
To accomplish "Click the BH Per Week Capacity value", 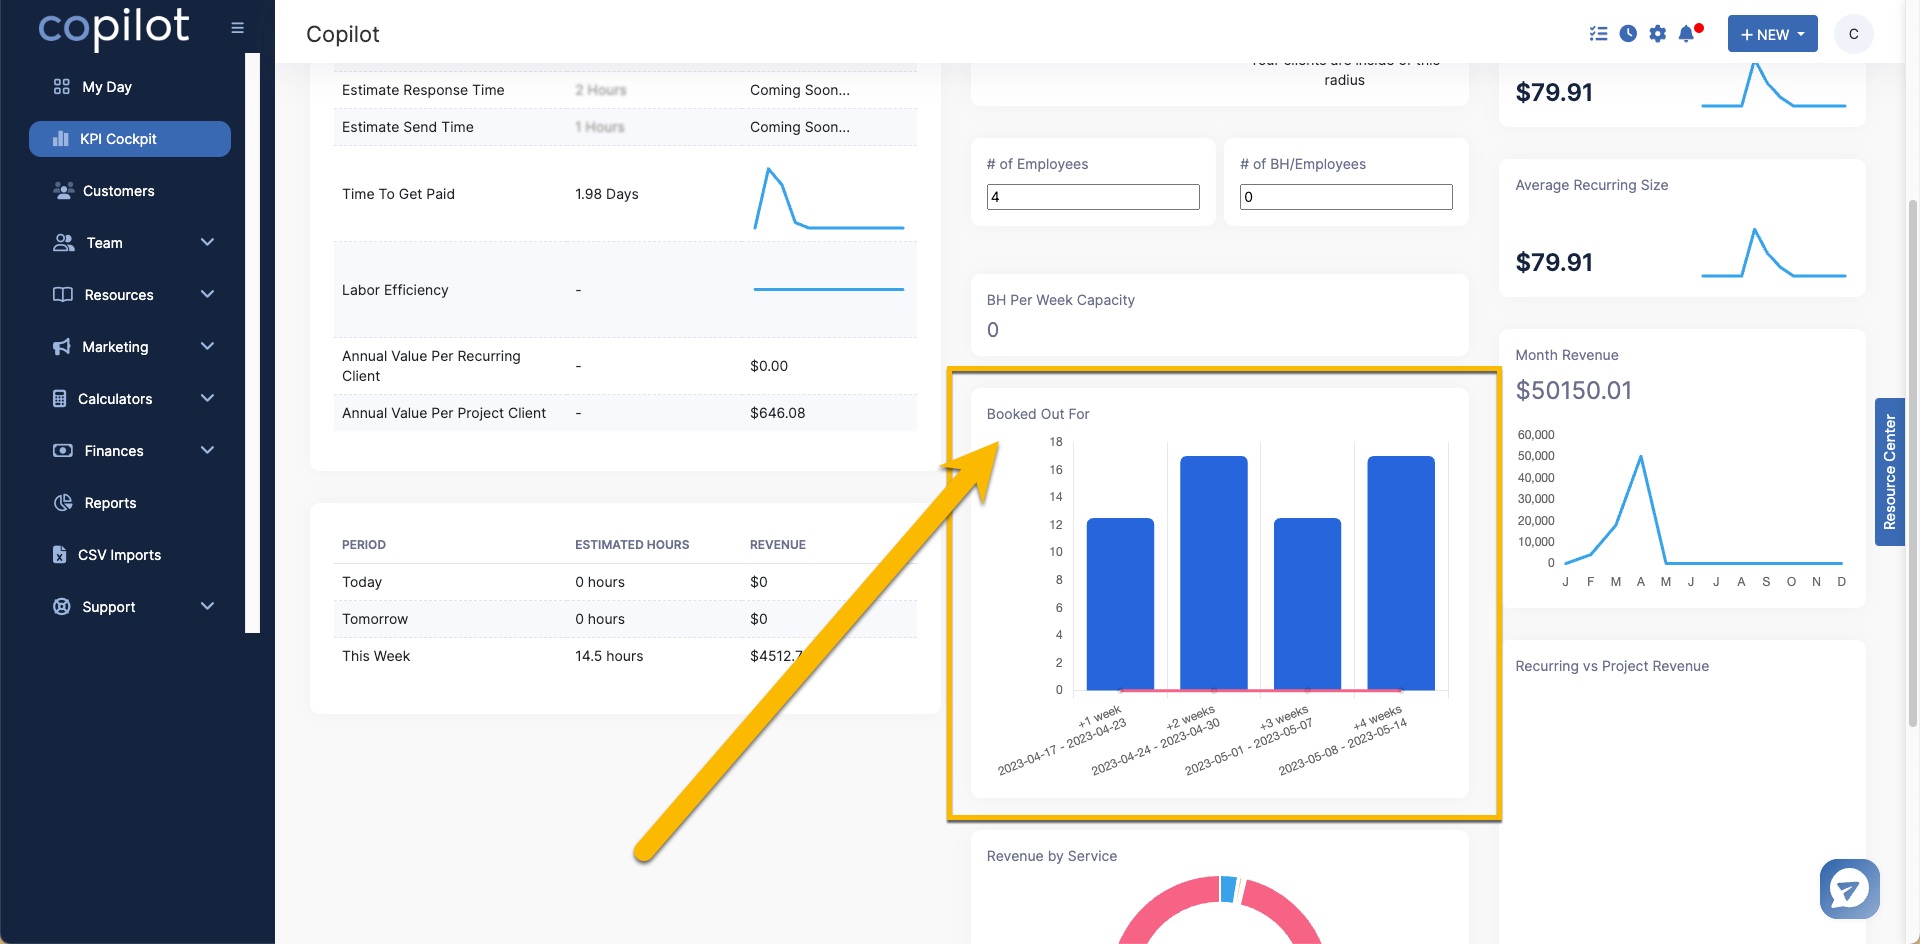I will pyautogui.click(x=993, y=330).
